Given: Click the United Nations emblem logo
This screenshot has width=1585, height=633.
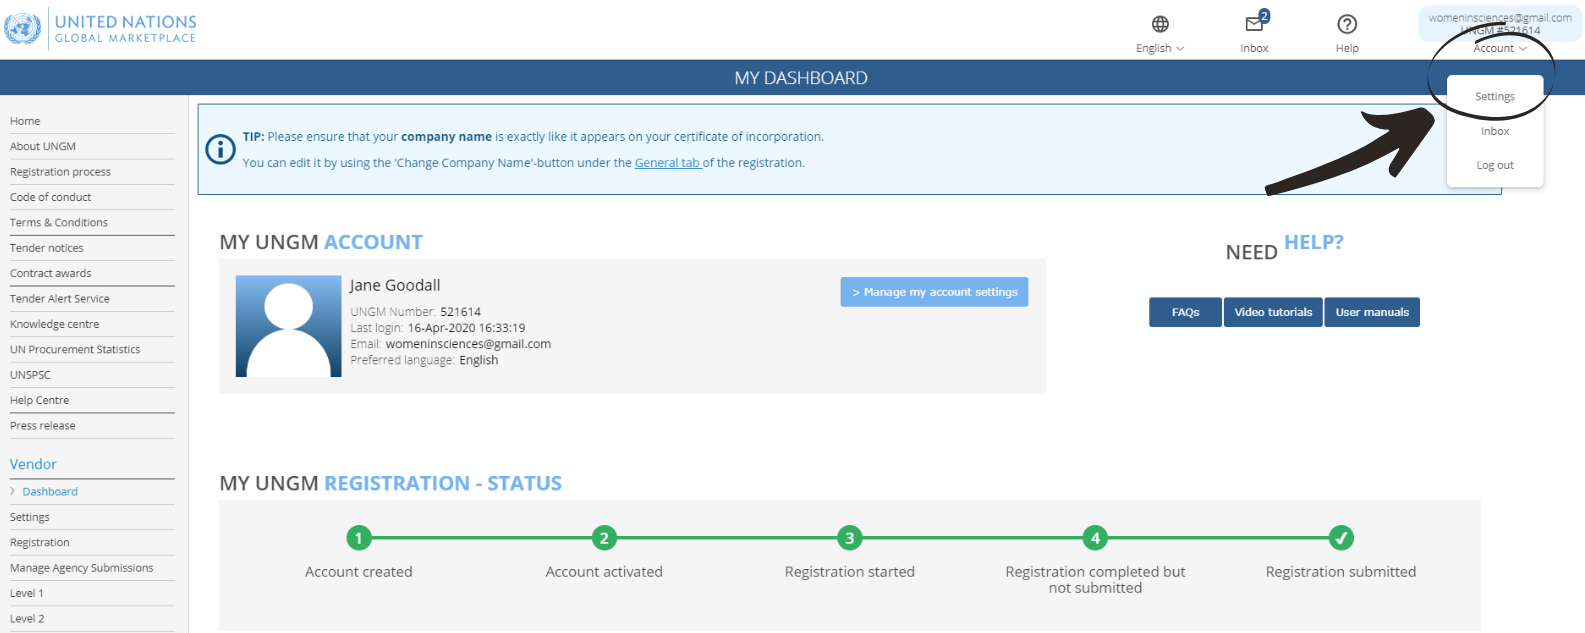Looking at the screenshot, I should click(23, 27).
